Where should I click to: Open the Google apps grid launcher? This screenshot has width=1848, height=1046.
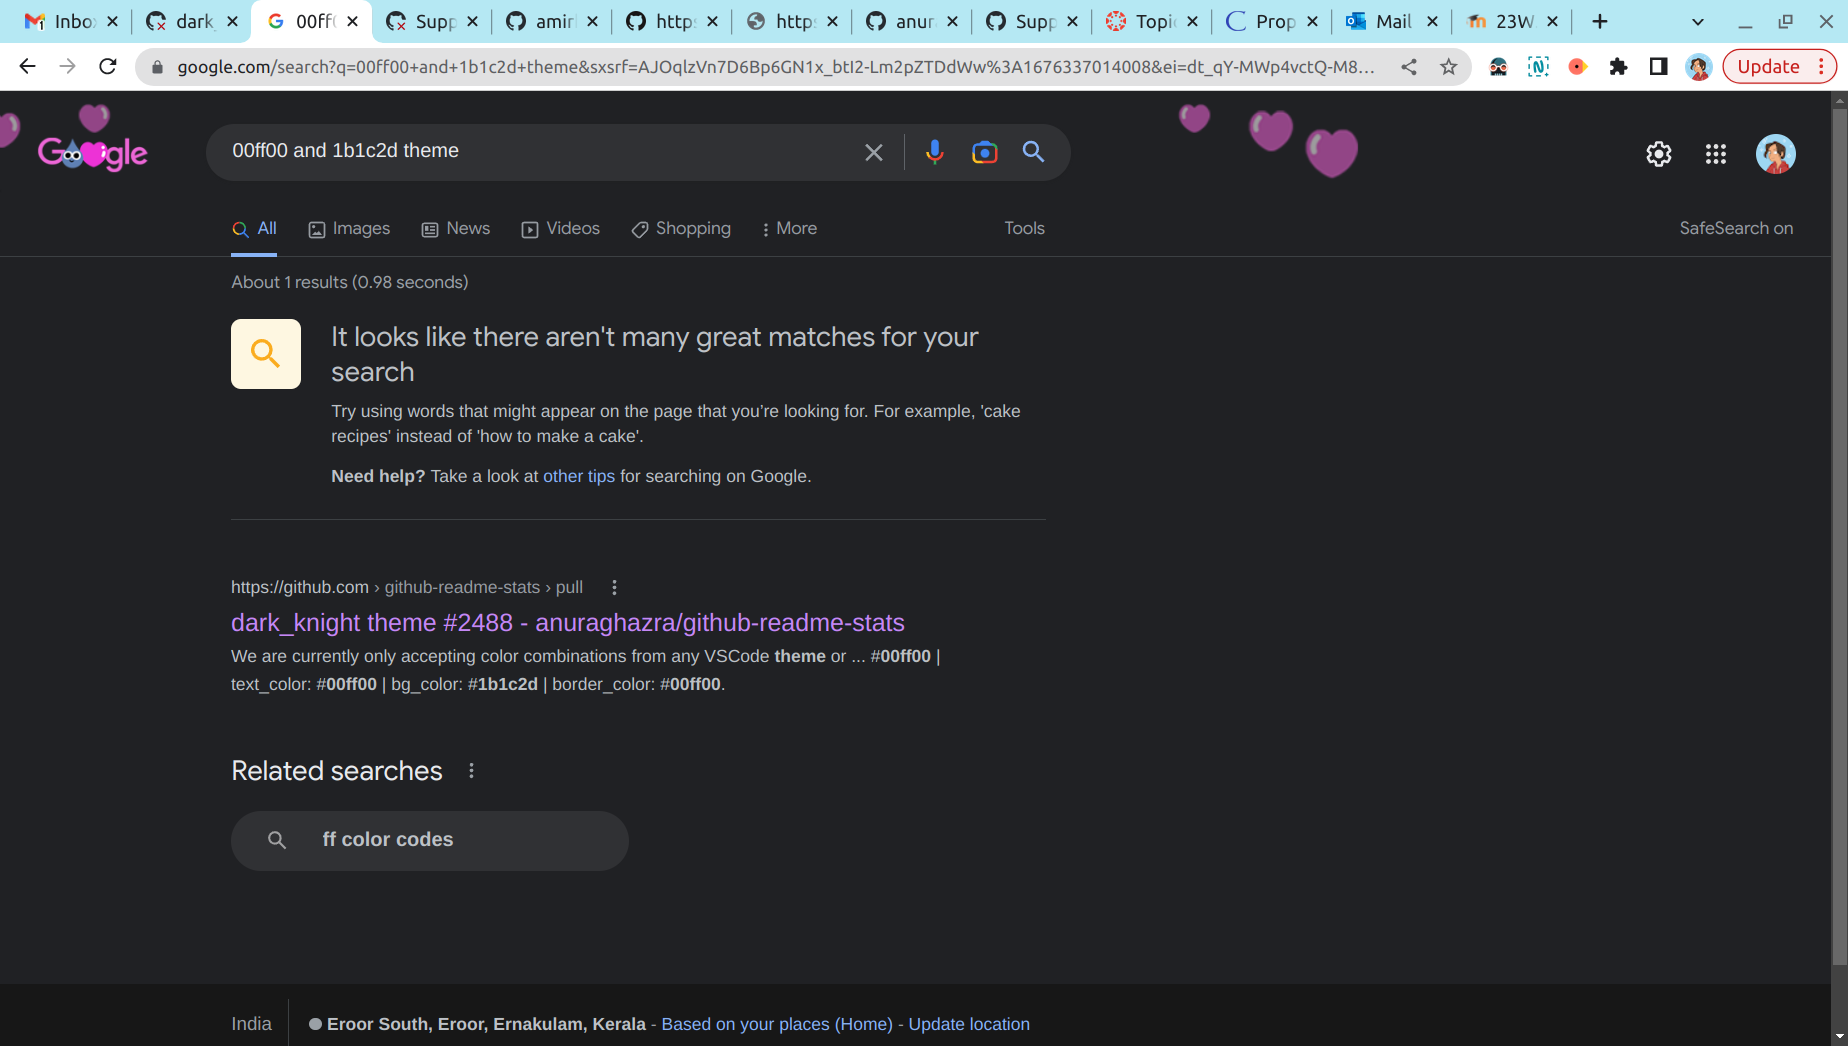pyautogui.click(x=1716, y=154)
